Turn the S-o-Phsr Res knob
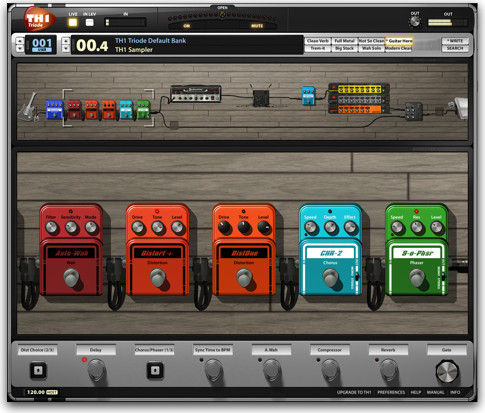The image size is (485, 413). tap(417, 227)
